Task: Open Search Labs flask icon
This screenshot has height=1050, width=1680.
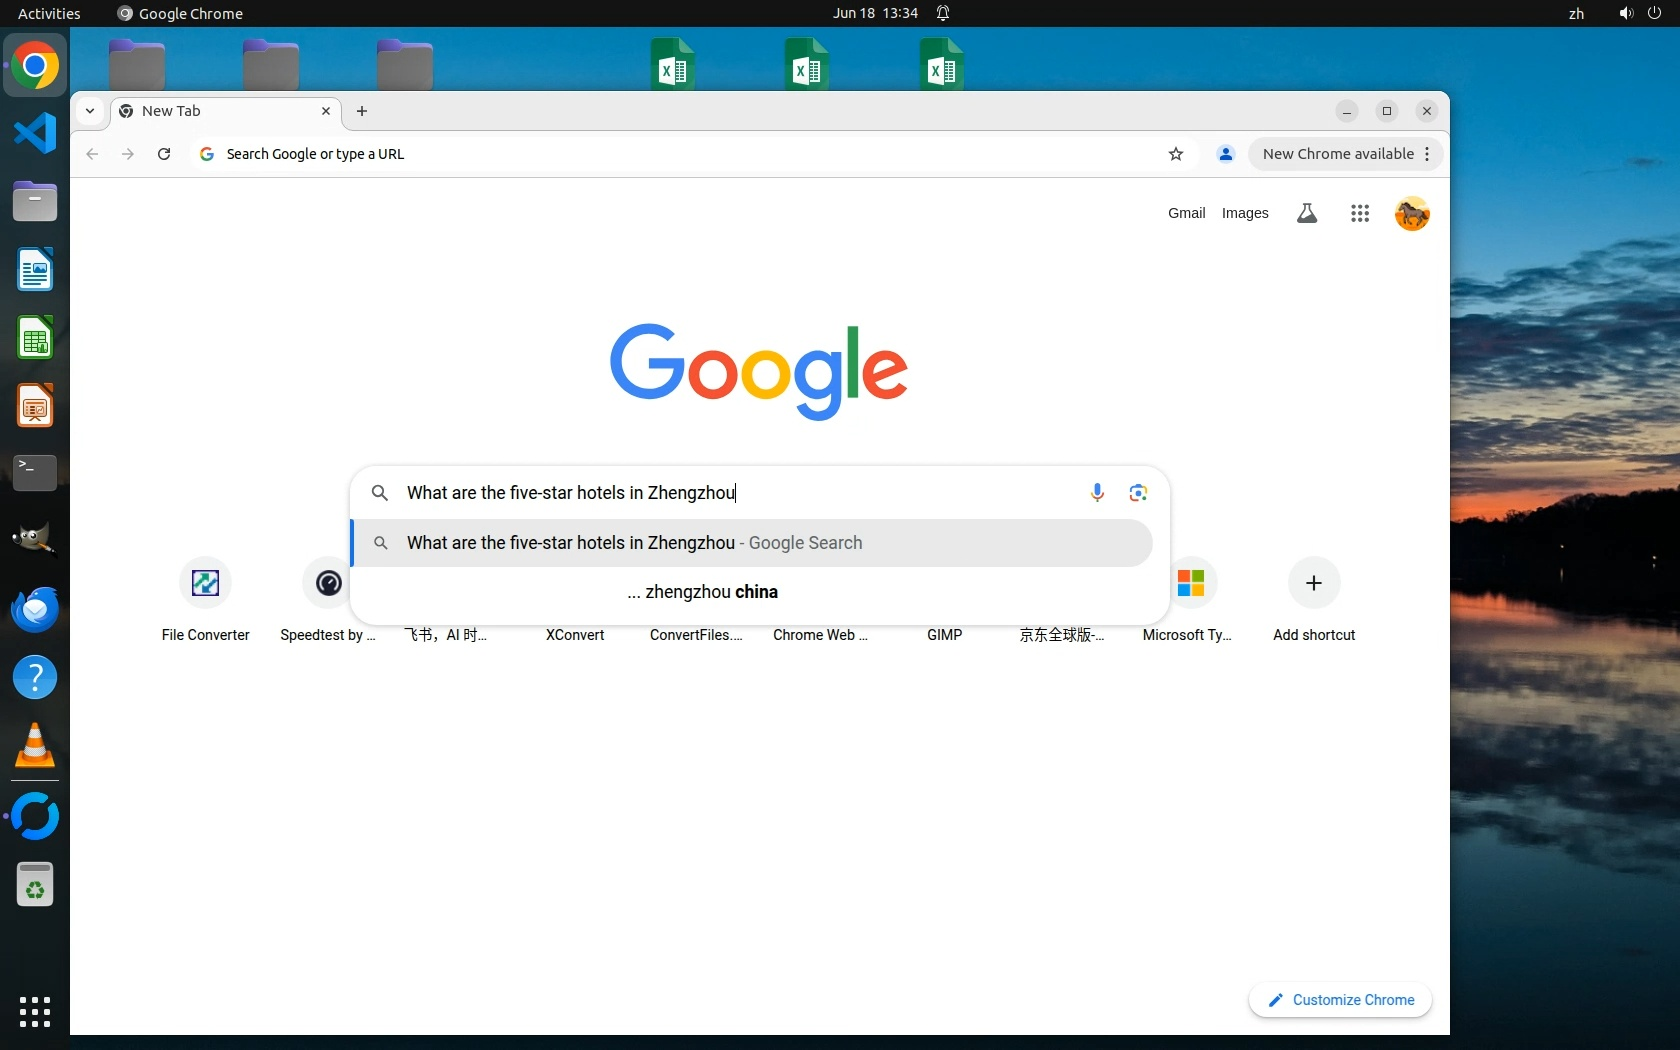Action: [1306, 213]
